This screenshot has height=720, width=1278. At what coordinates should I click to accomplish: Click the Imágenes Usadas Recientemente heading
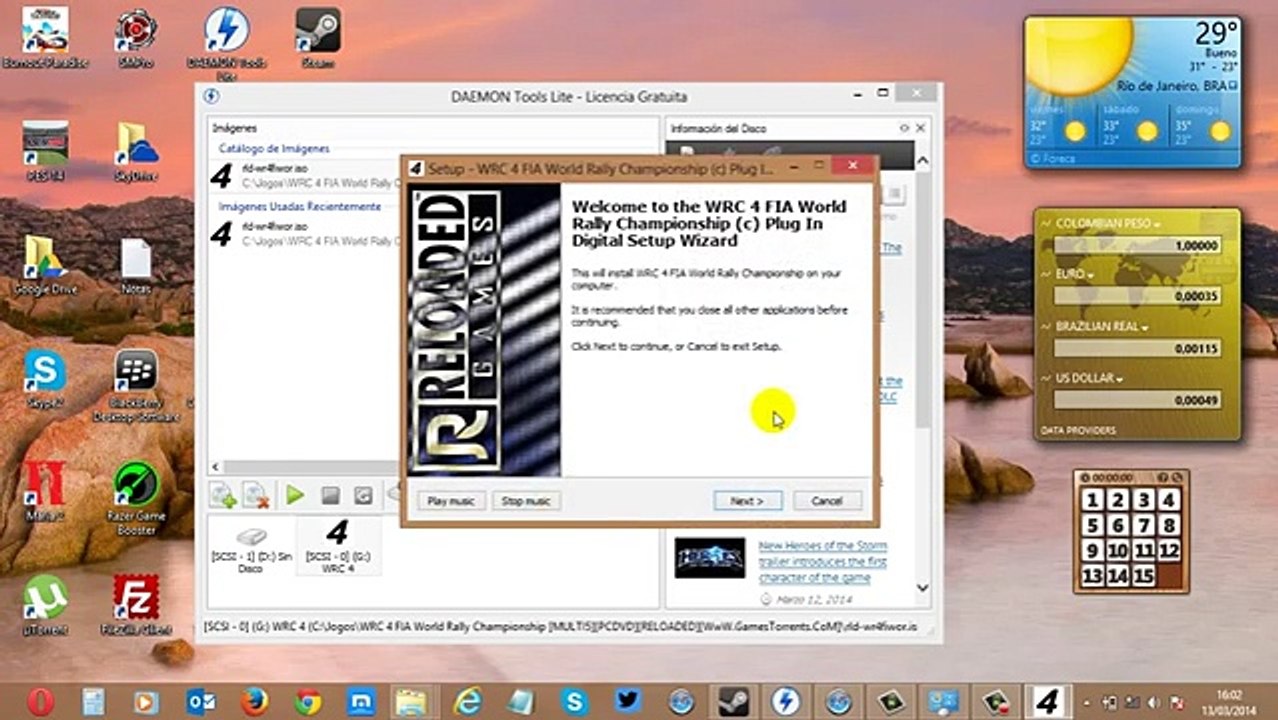pos(300,206)
